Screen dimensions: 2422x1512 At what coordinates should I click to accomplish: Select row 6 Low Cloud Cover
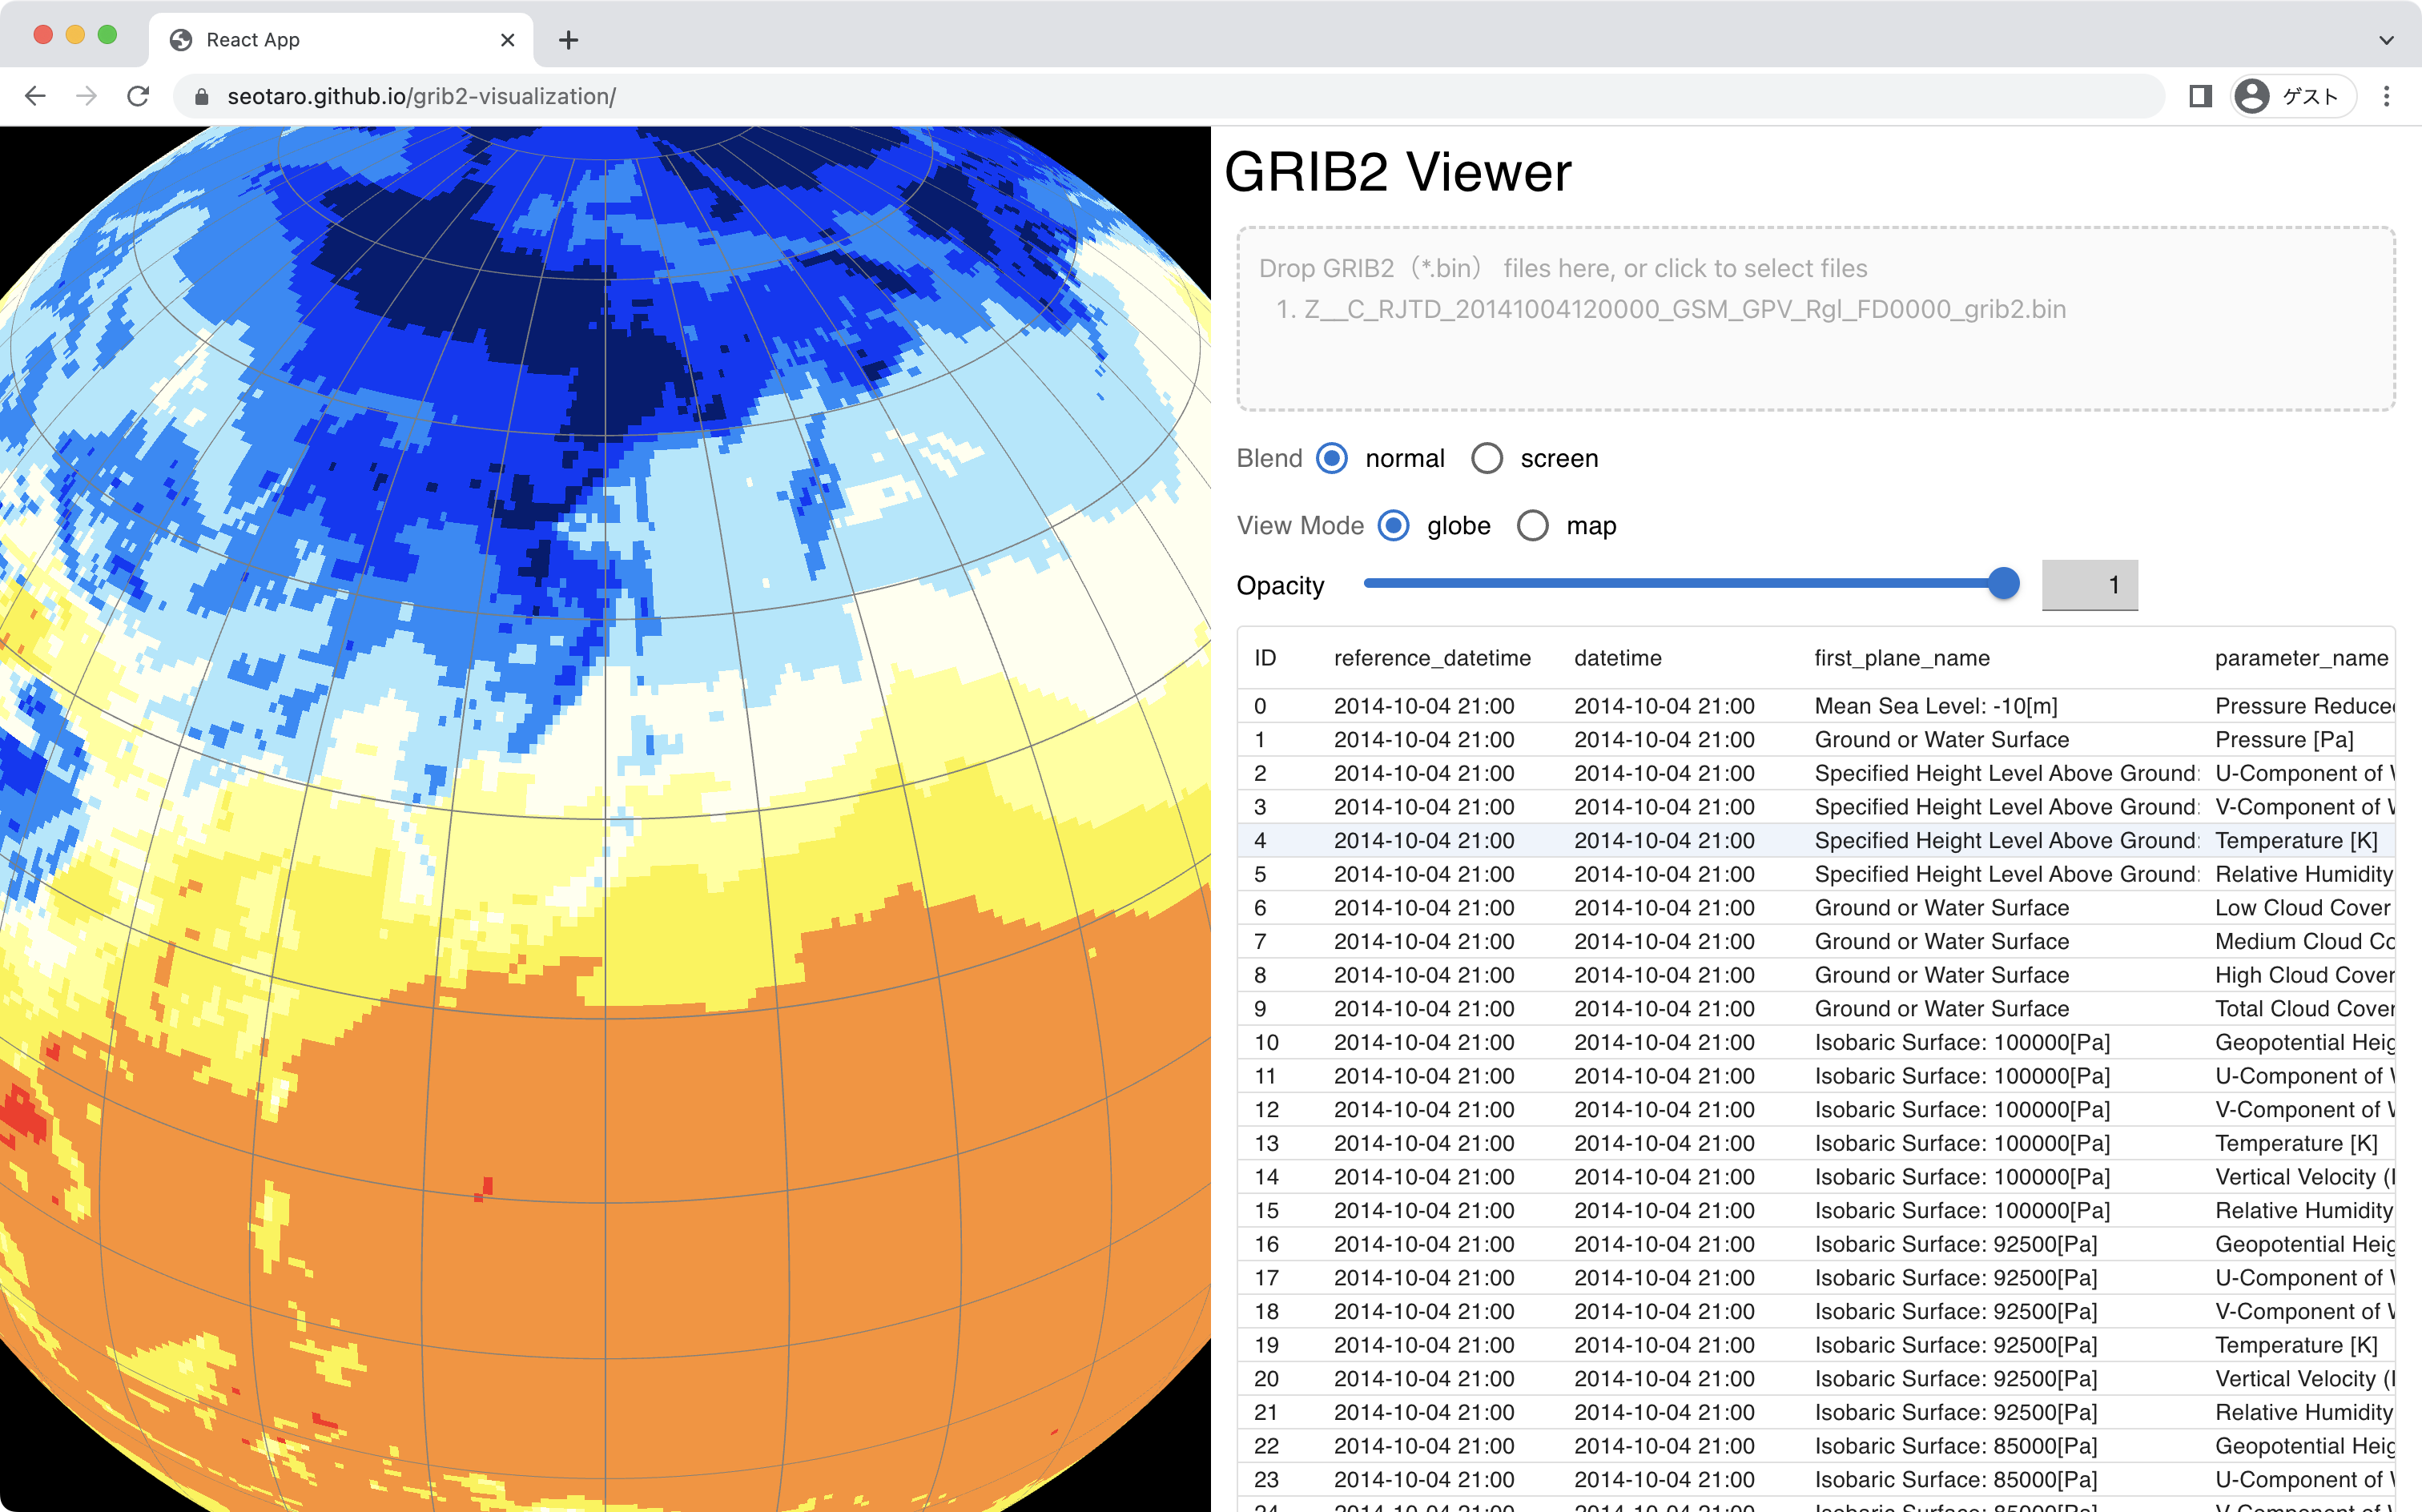click(x=1815, y=907)
